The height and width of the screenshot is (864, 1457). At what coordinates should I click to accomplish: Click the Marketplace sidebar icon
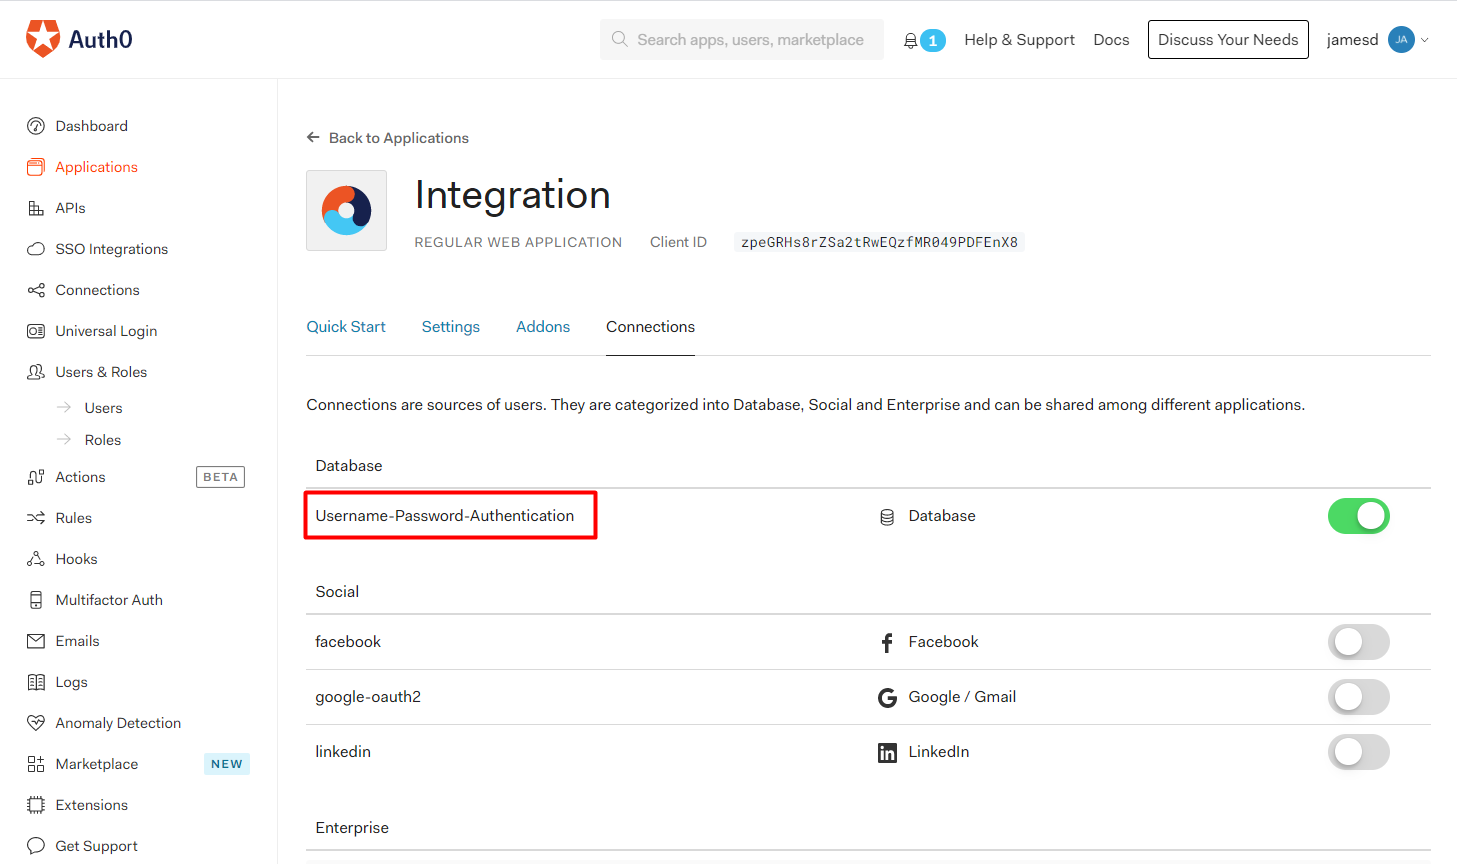point(36,764)
